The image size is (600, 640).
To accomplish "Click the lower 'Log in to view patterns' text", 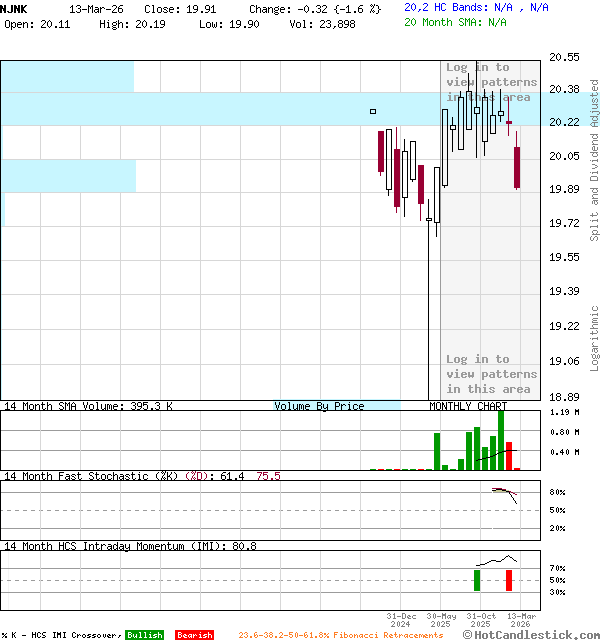I will (x=491, y=374).
